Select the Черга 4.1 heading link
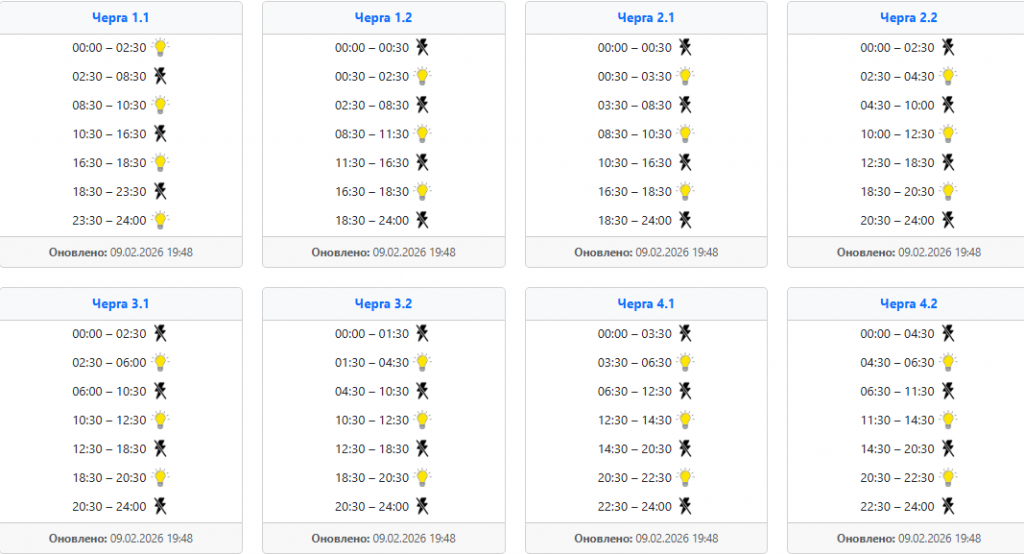Viewport: 1024px width, 554px height. coord(646,304)
